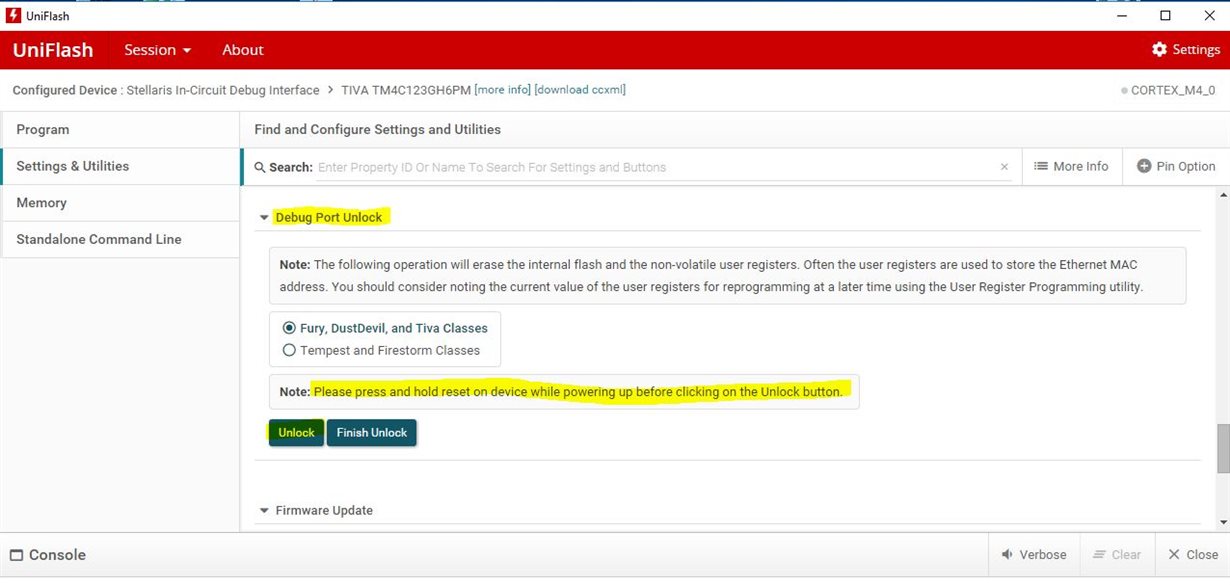This screenshot has width=1230, height=585.
Task: Click the [more info] link
Action: click(502, 90)
